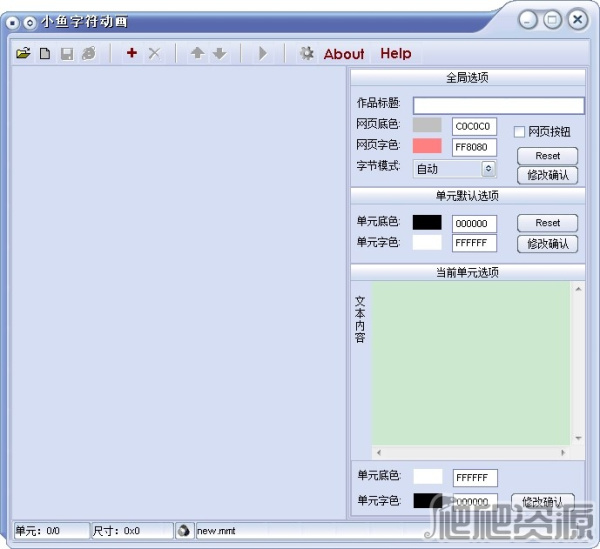The width and height of the screenshot is (600, 549).
Task: Click the status bar ball icon
Action: click(x=184, y=531)
